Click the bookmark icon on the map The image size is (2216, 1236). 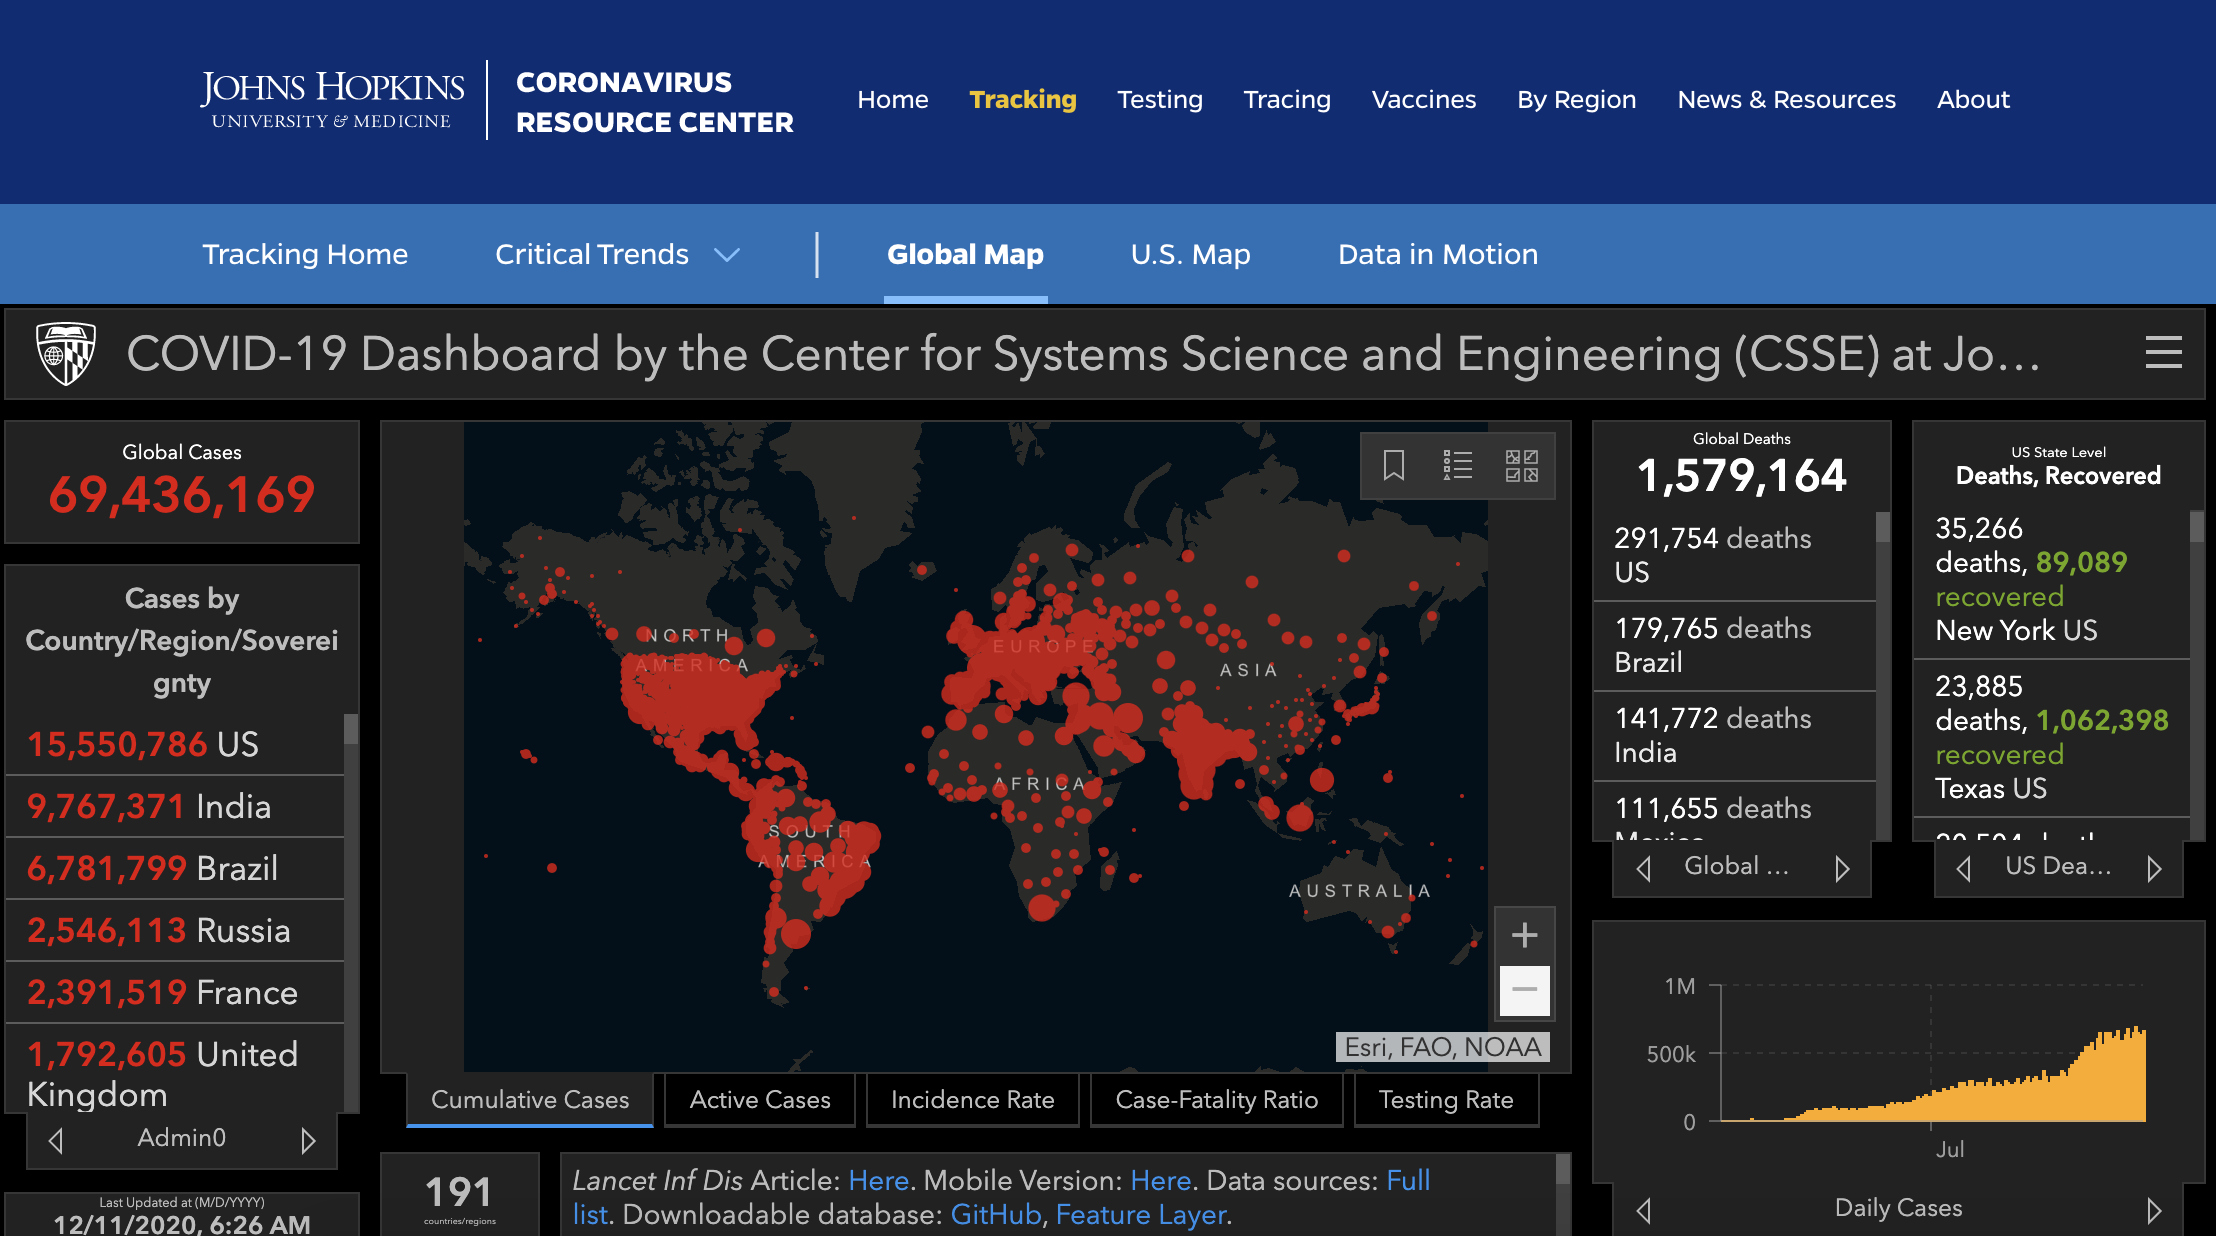1393,465
